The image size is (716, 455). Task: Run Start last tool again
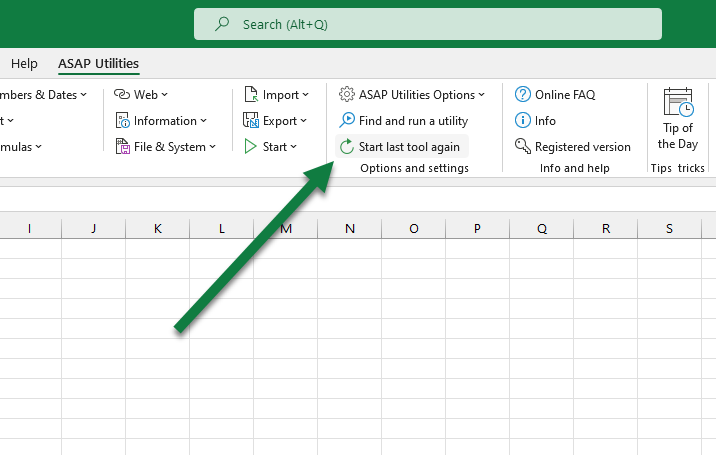pyautogui.click(x=402, y=147)
